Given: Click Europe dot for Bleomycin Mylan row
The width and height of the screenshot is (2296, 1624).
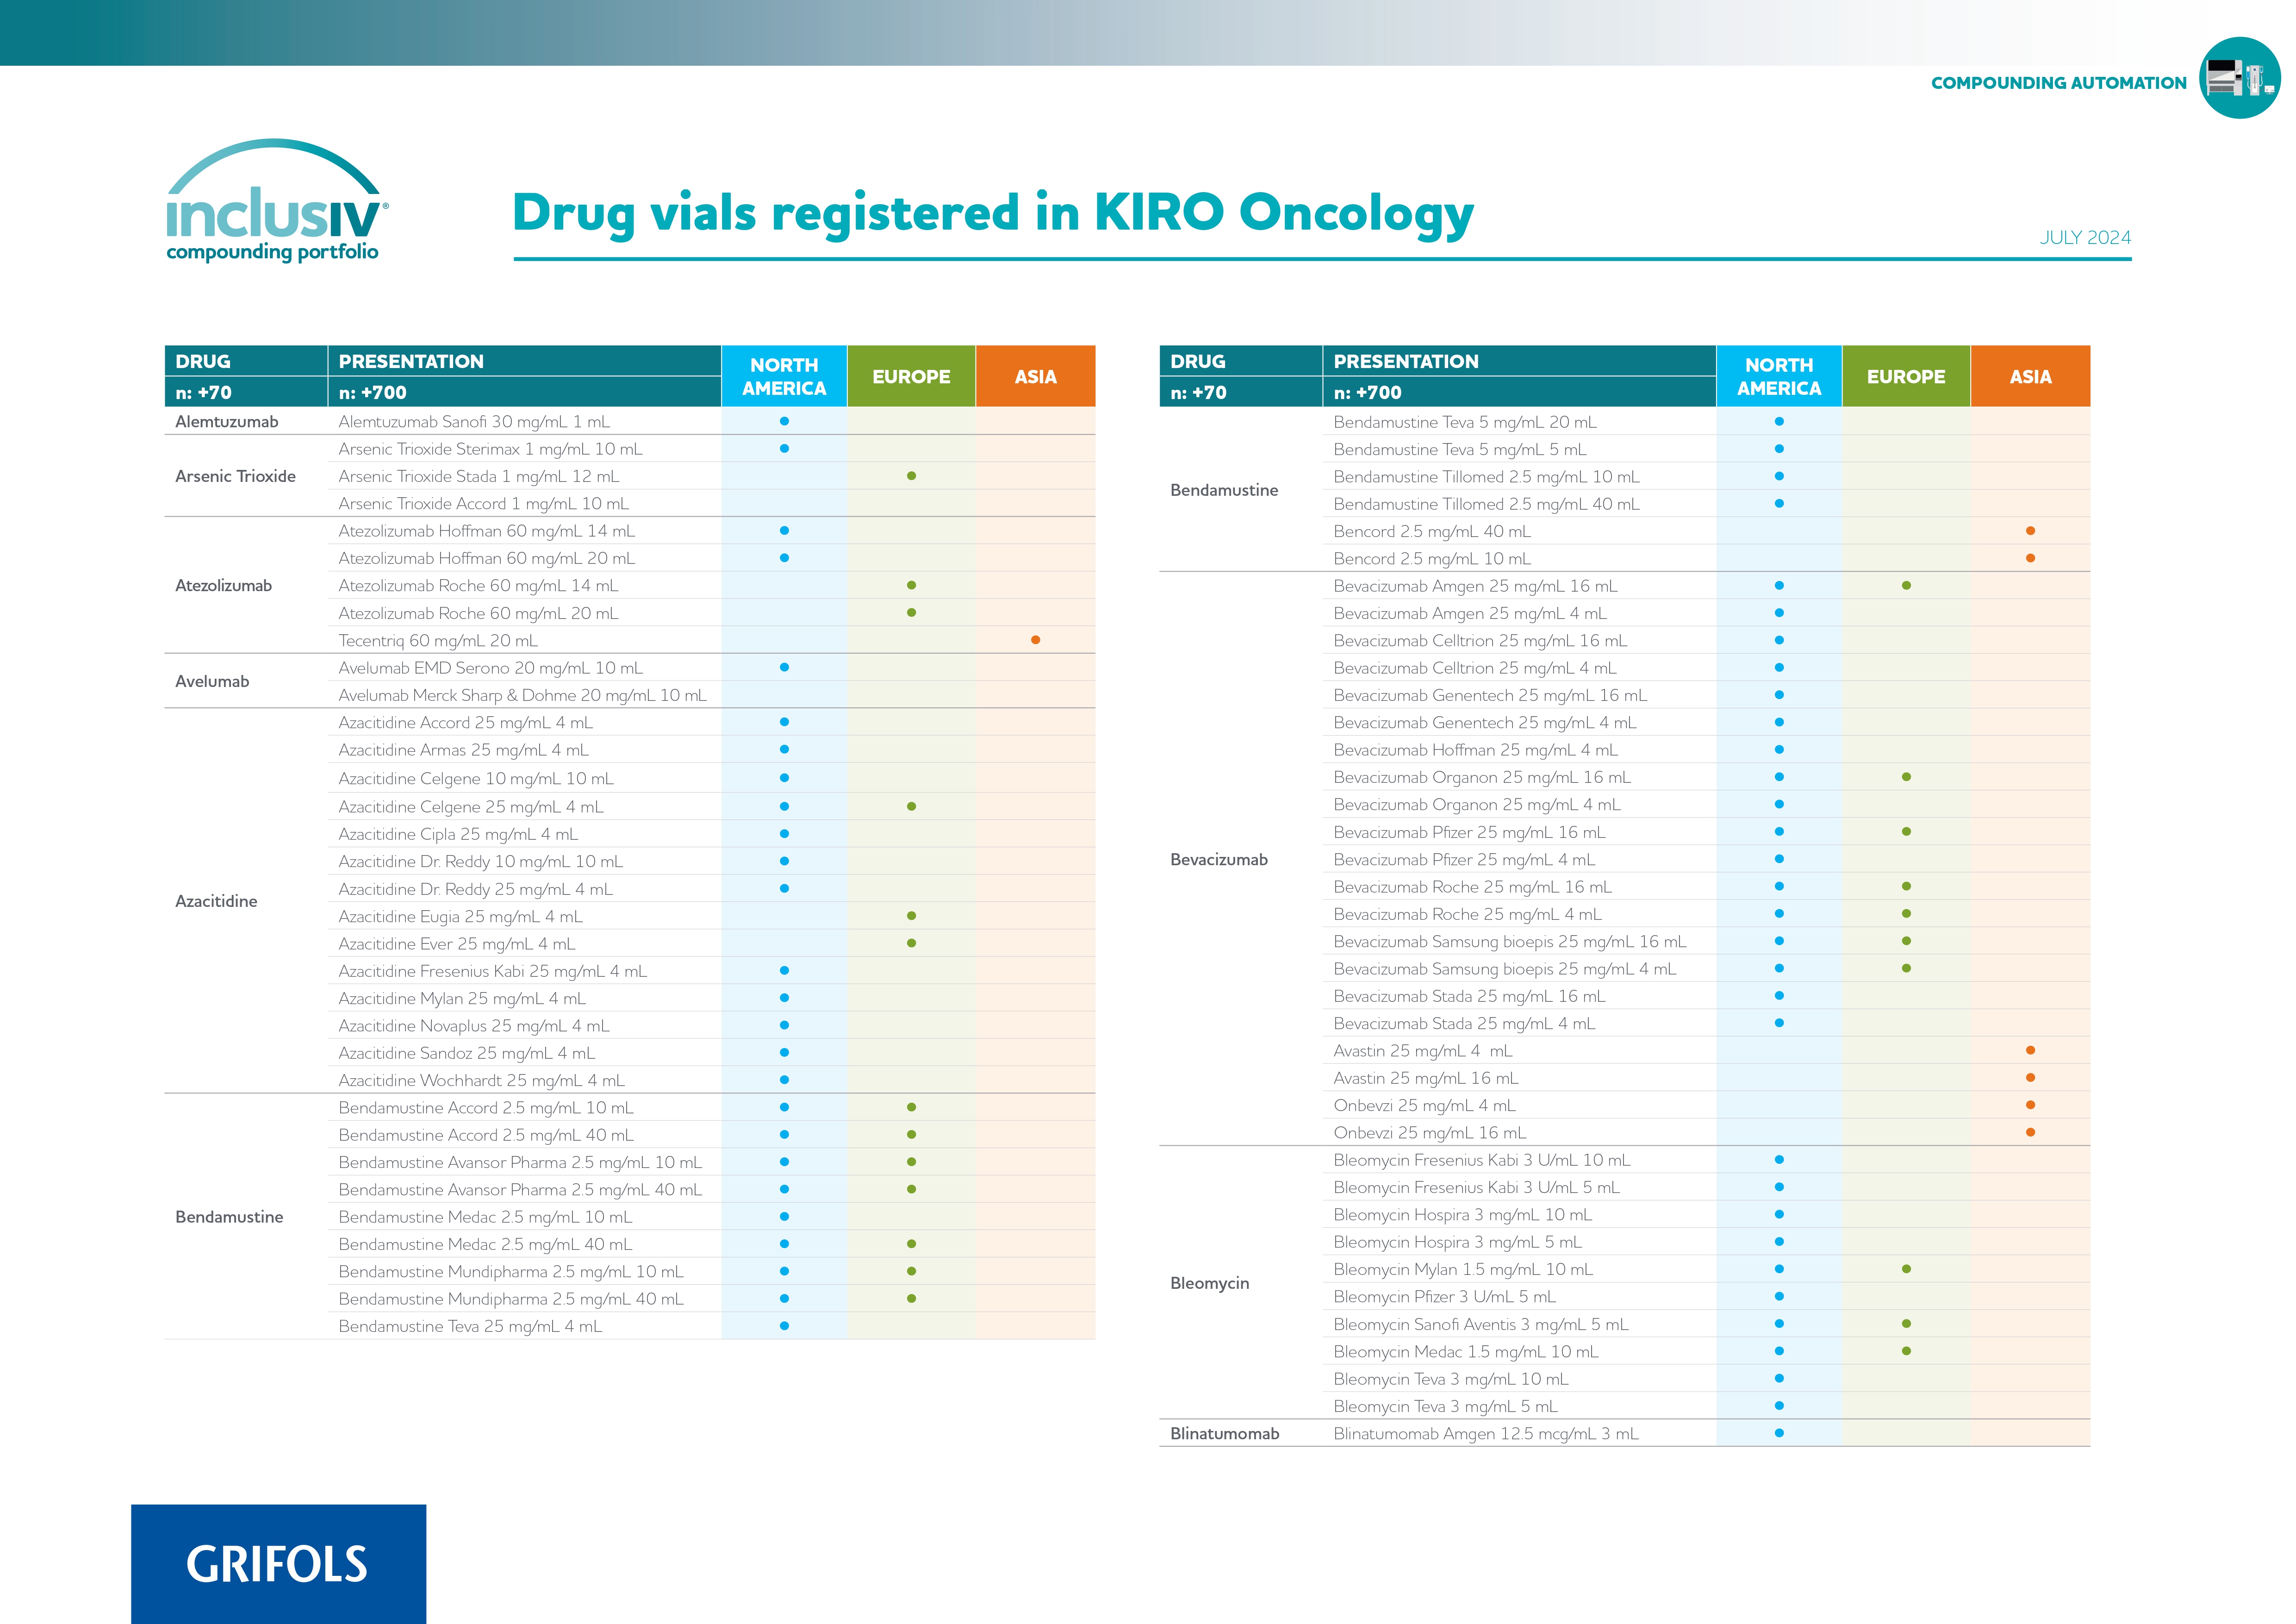Looking at the screenshot, I should [x=1906, y=1269].
